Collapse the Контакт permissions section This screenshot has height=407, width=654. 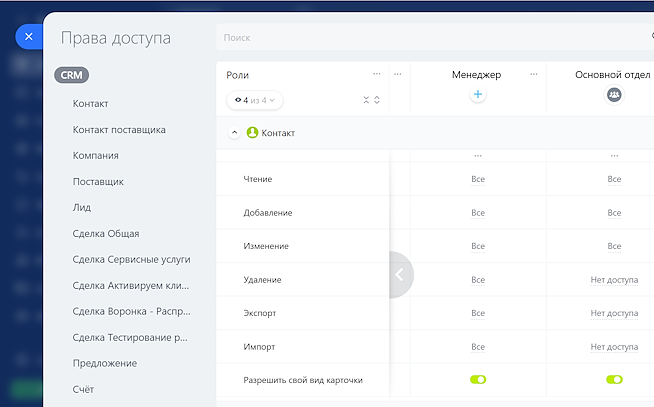234,133
